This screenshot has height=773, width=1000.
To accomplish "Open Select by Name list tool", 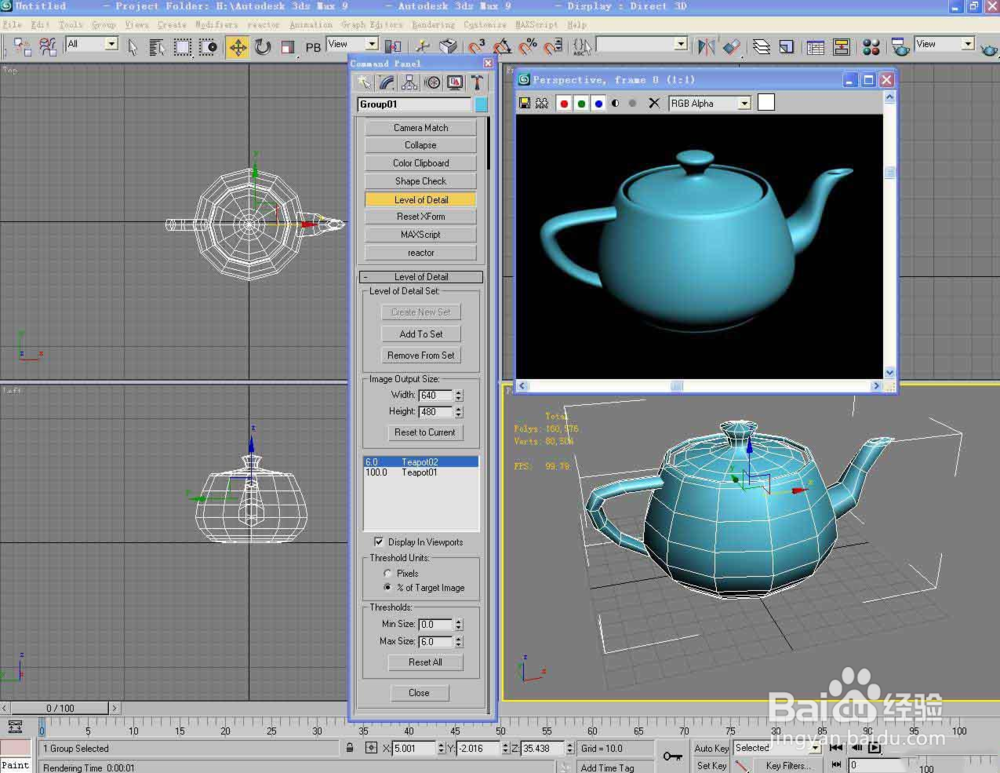I will pyautogui.click(x=157, y=47).
